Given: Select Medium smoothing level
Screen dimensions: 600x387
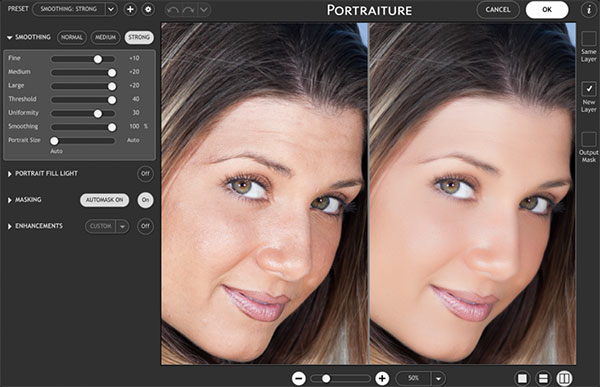Looking at the screenshot, I should point(105,38).
